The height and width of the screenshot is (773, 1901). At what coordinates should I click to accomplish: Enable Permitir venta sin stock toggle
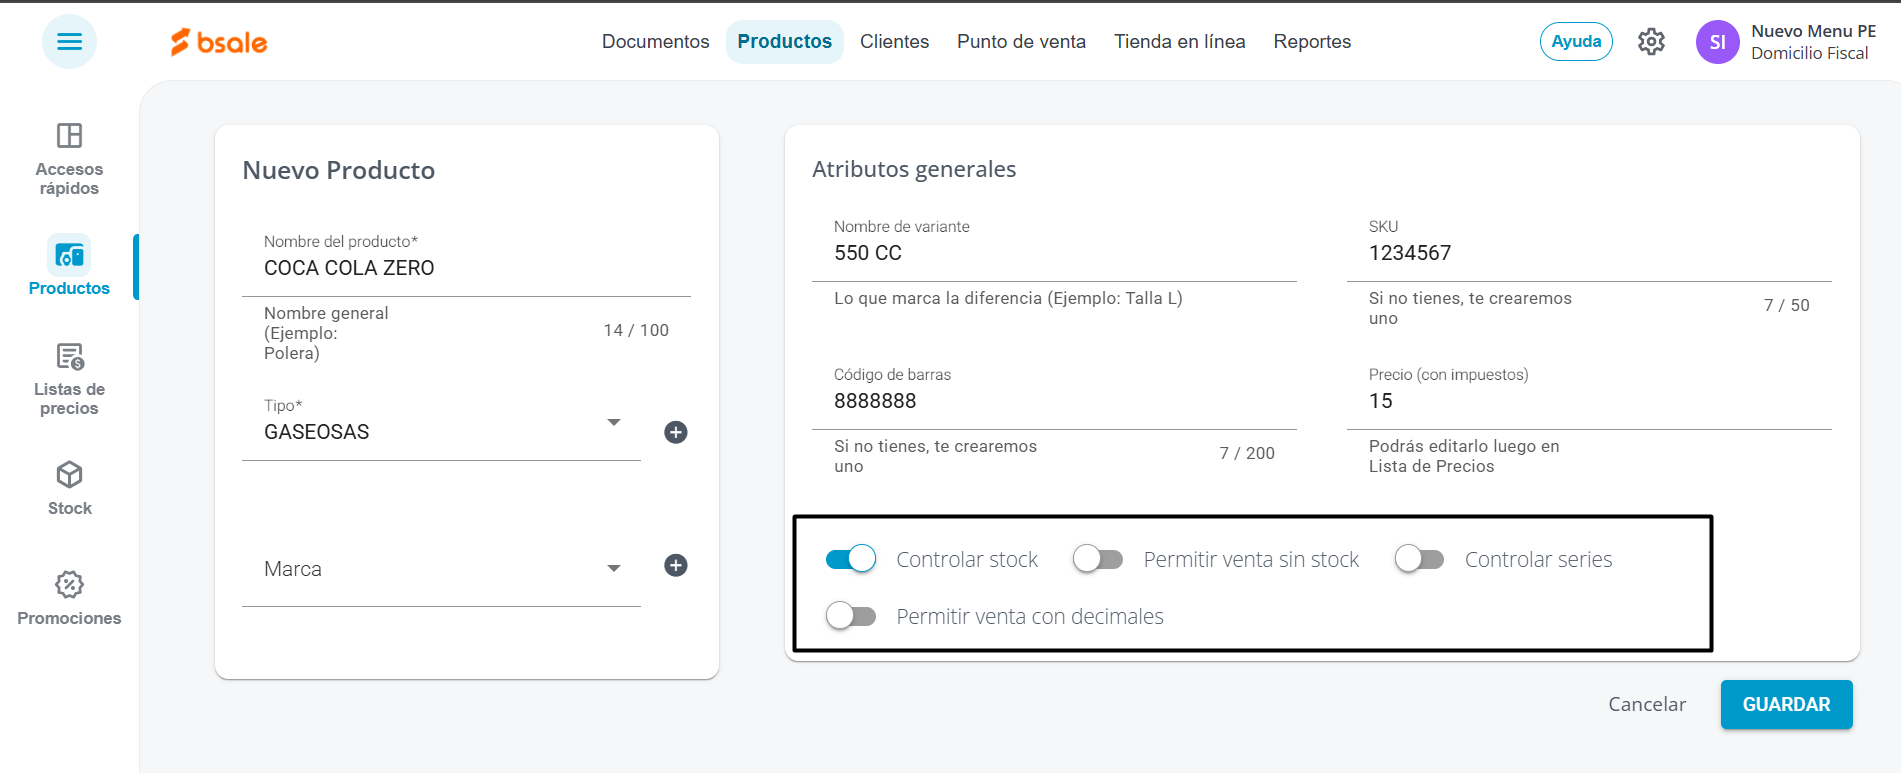[1098, 559]
